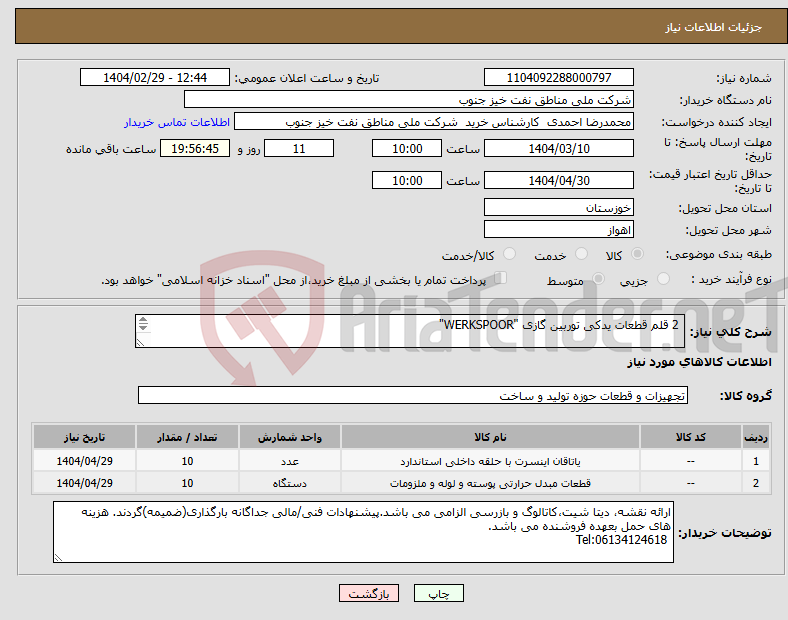Click the response deadline time 10:00 field
Screen dimensions: 788x620
pos(407,149)
